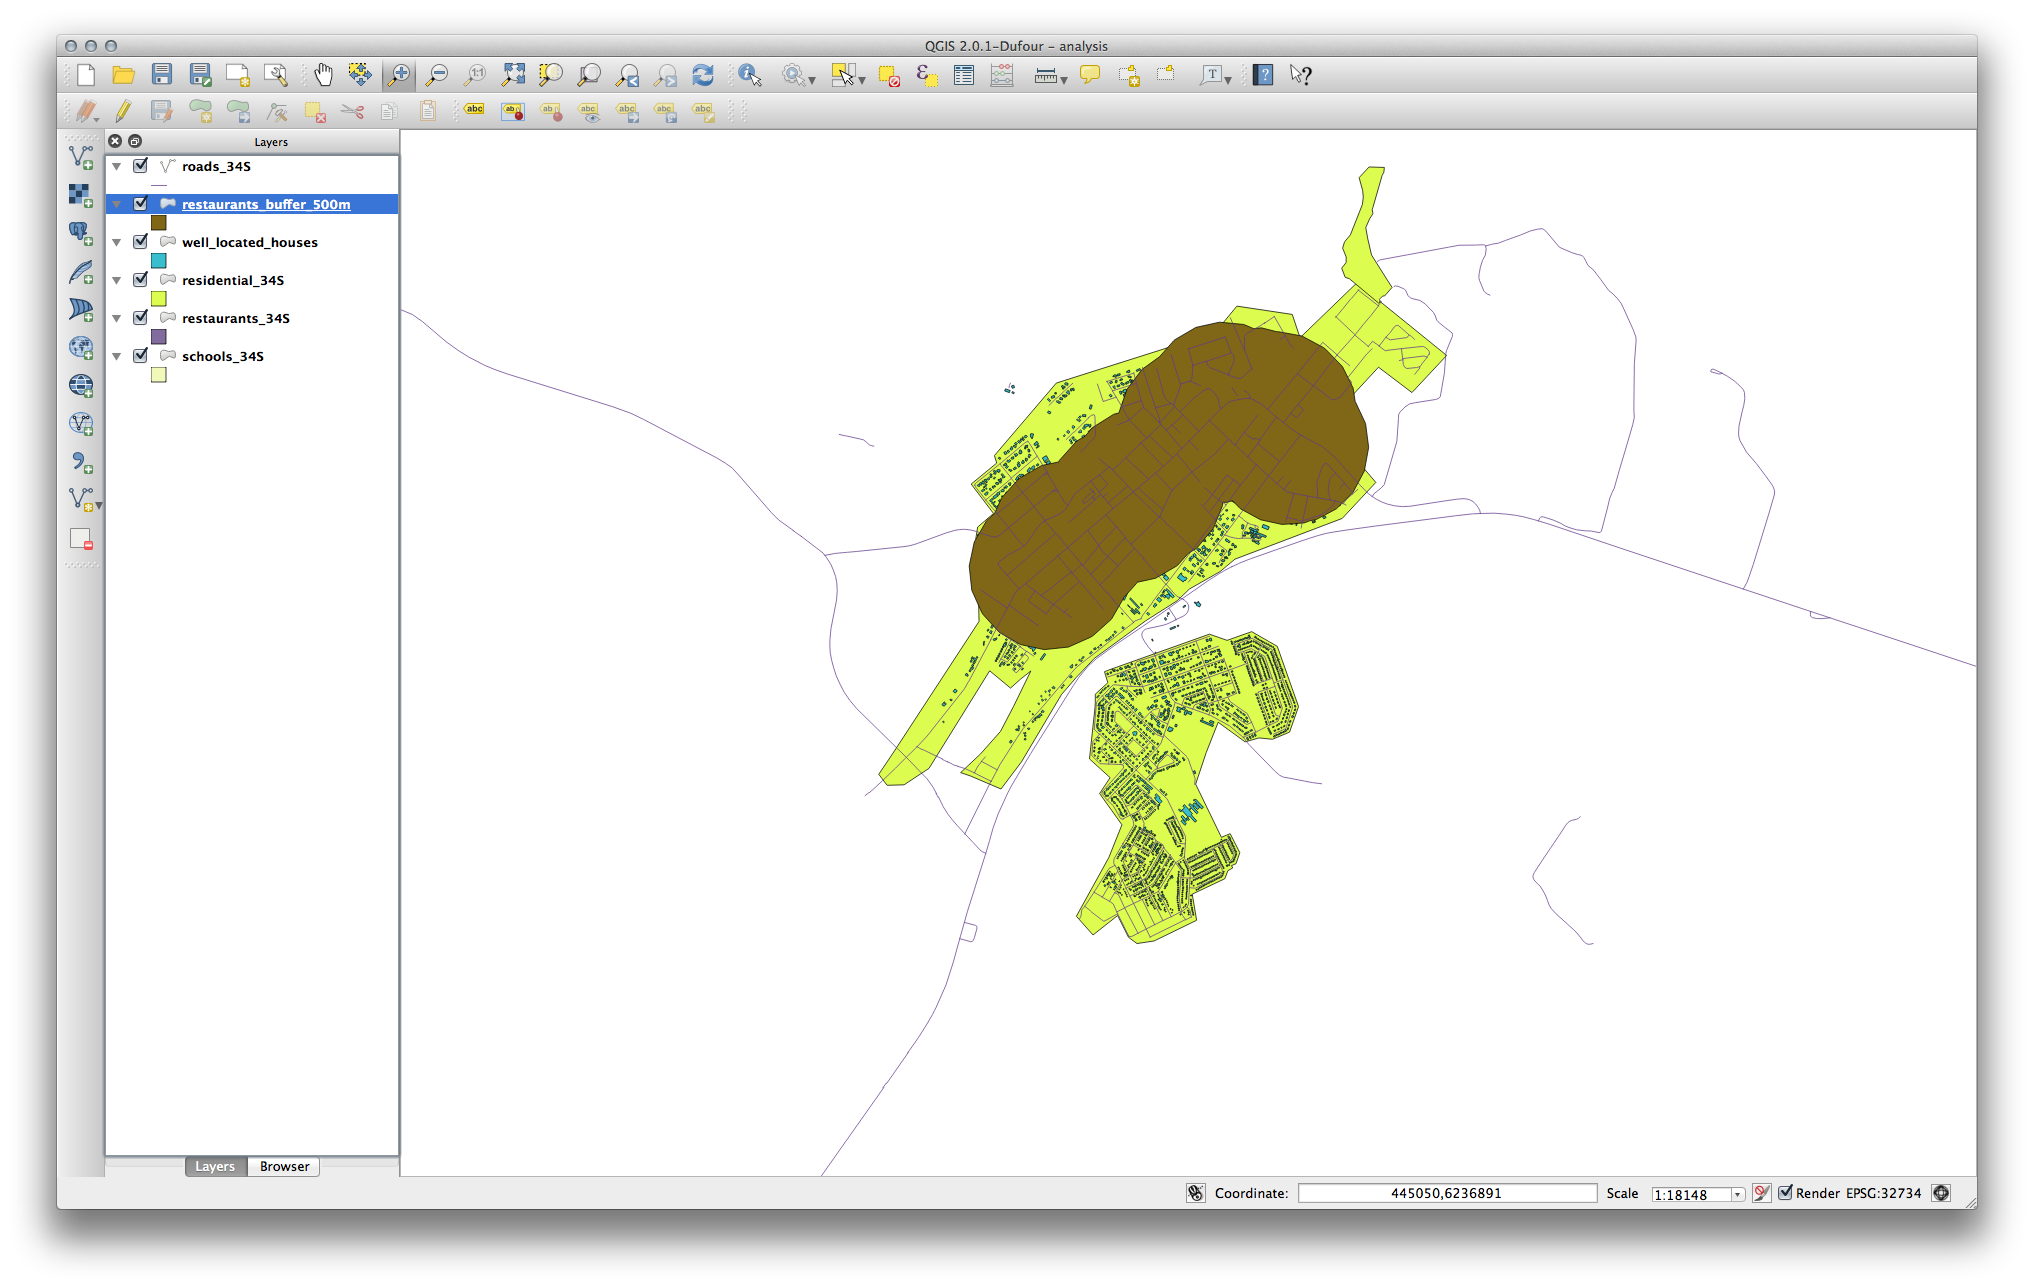Switch to the Browser tab
2034x1288 pixels.
(284, 1166)
